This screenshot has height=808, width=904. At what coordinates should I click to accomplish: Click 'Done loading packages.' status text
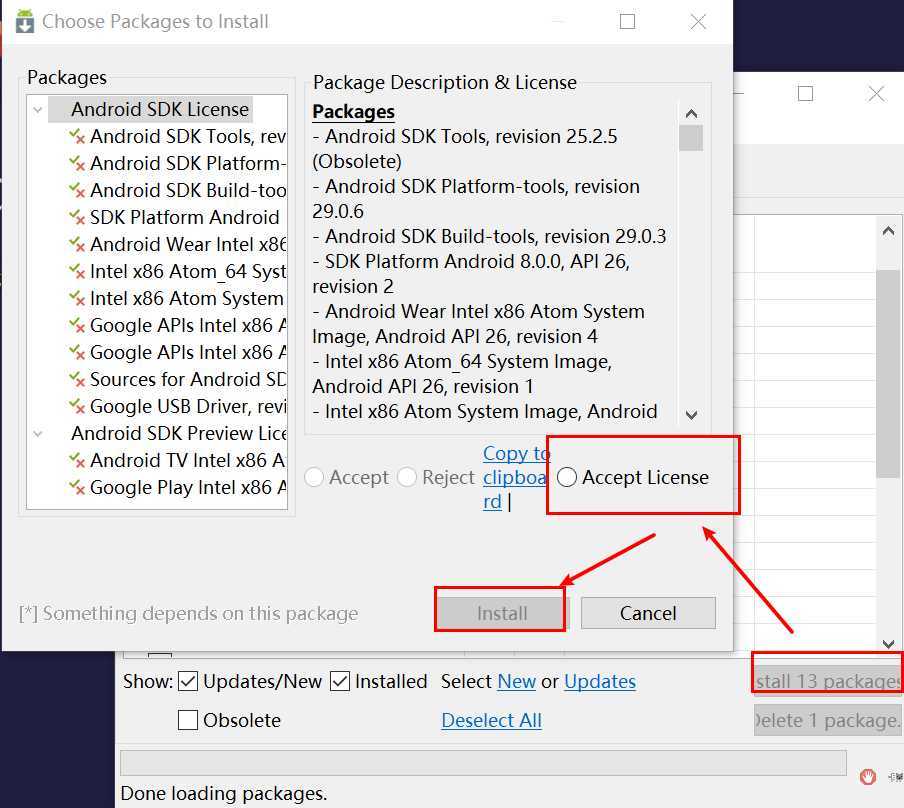click(224, 794)
